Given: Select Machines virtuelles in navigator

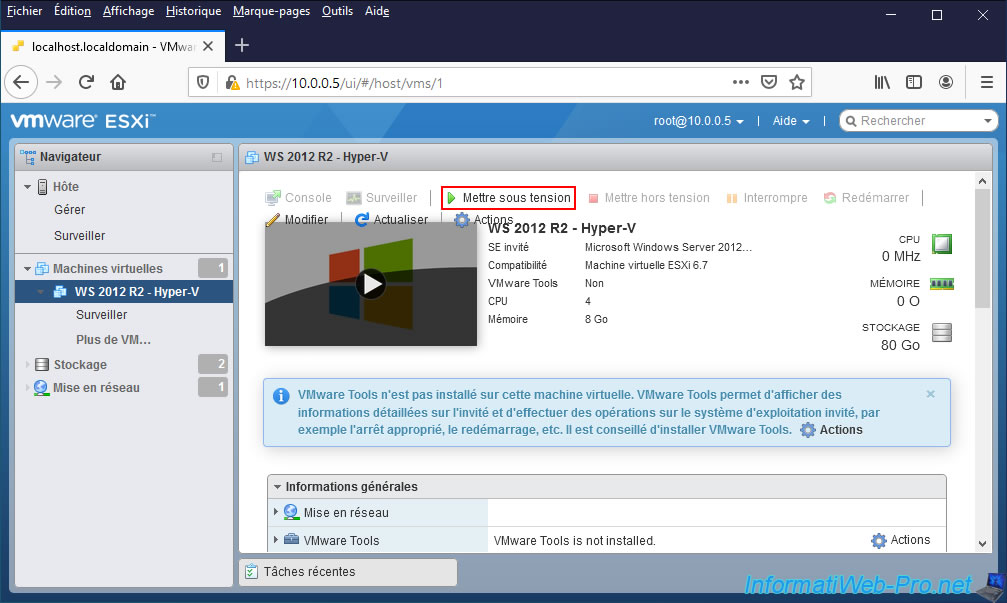Looking at the screenshot, I should [x=108, y=268].
